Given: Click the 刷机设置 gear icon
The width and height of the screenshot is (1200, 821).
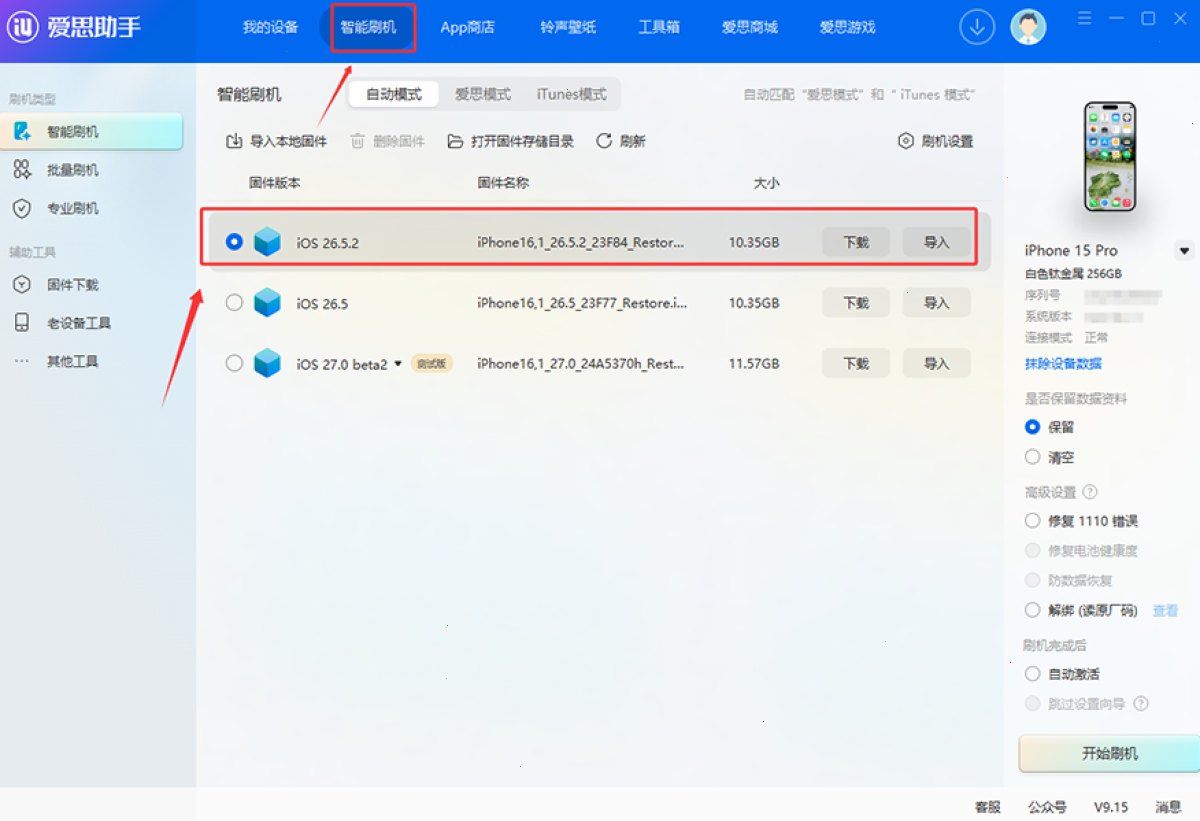Looking at the screenshot, I should [x=906, y=141].
